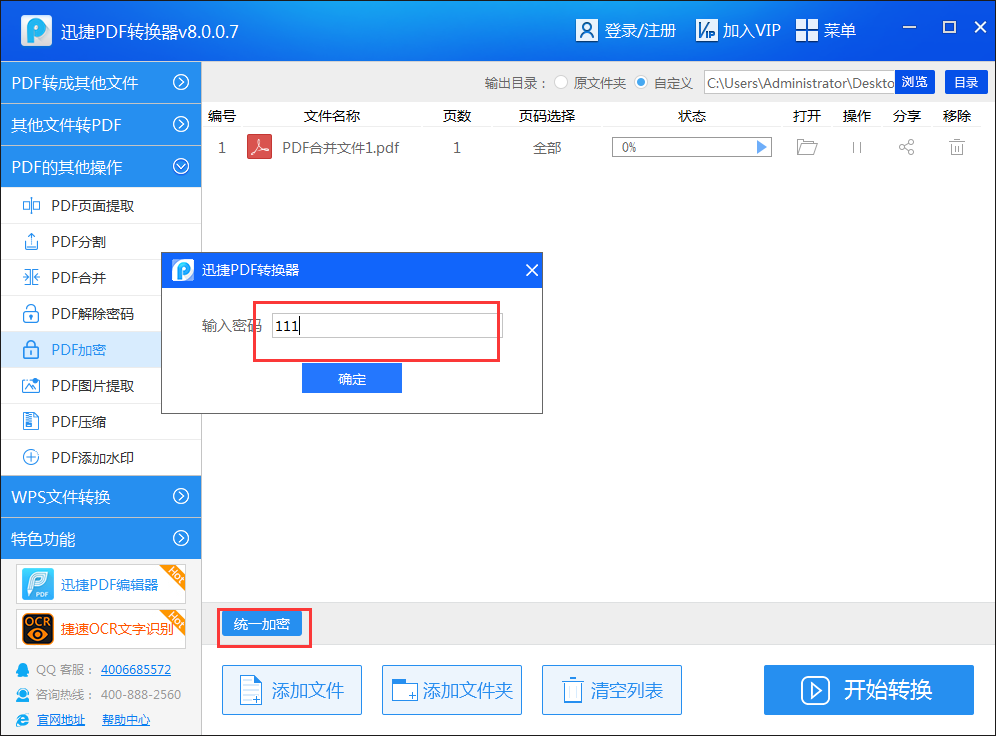This screenshot has height=736, width=996.
Task: Click file name PDF合并文件1.pdf
Action: click(340, 148)
